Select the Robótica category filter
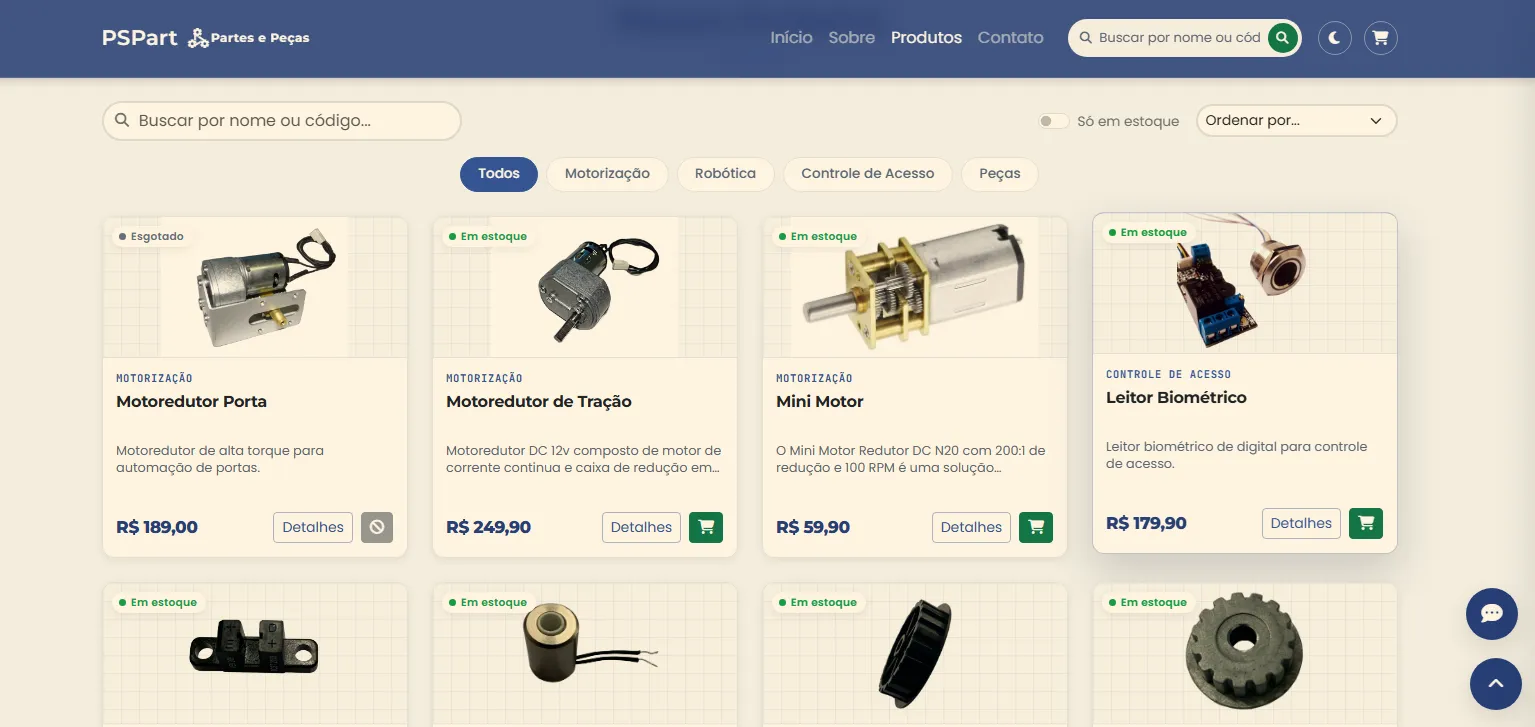Viewport: 1535px width, 727px height. tap(725, 174)
